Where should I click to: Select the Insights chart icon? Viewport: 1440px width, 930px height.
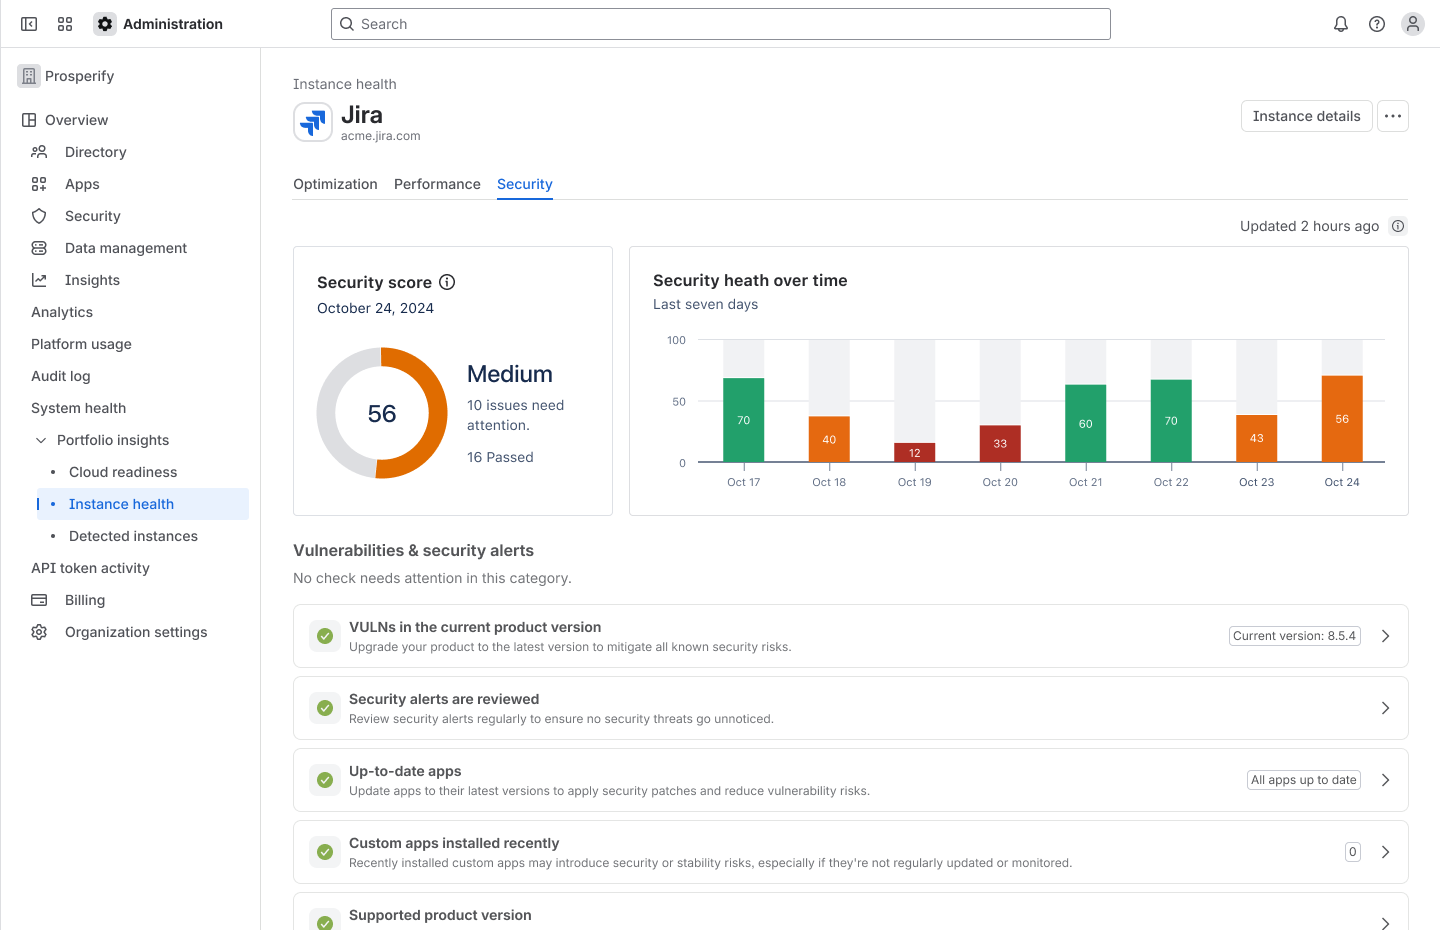pyautogui.click(x=38, y=279)
